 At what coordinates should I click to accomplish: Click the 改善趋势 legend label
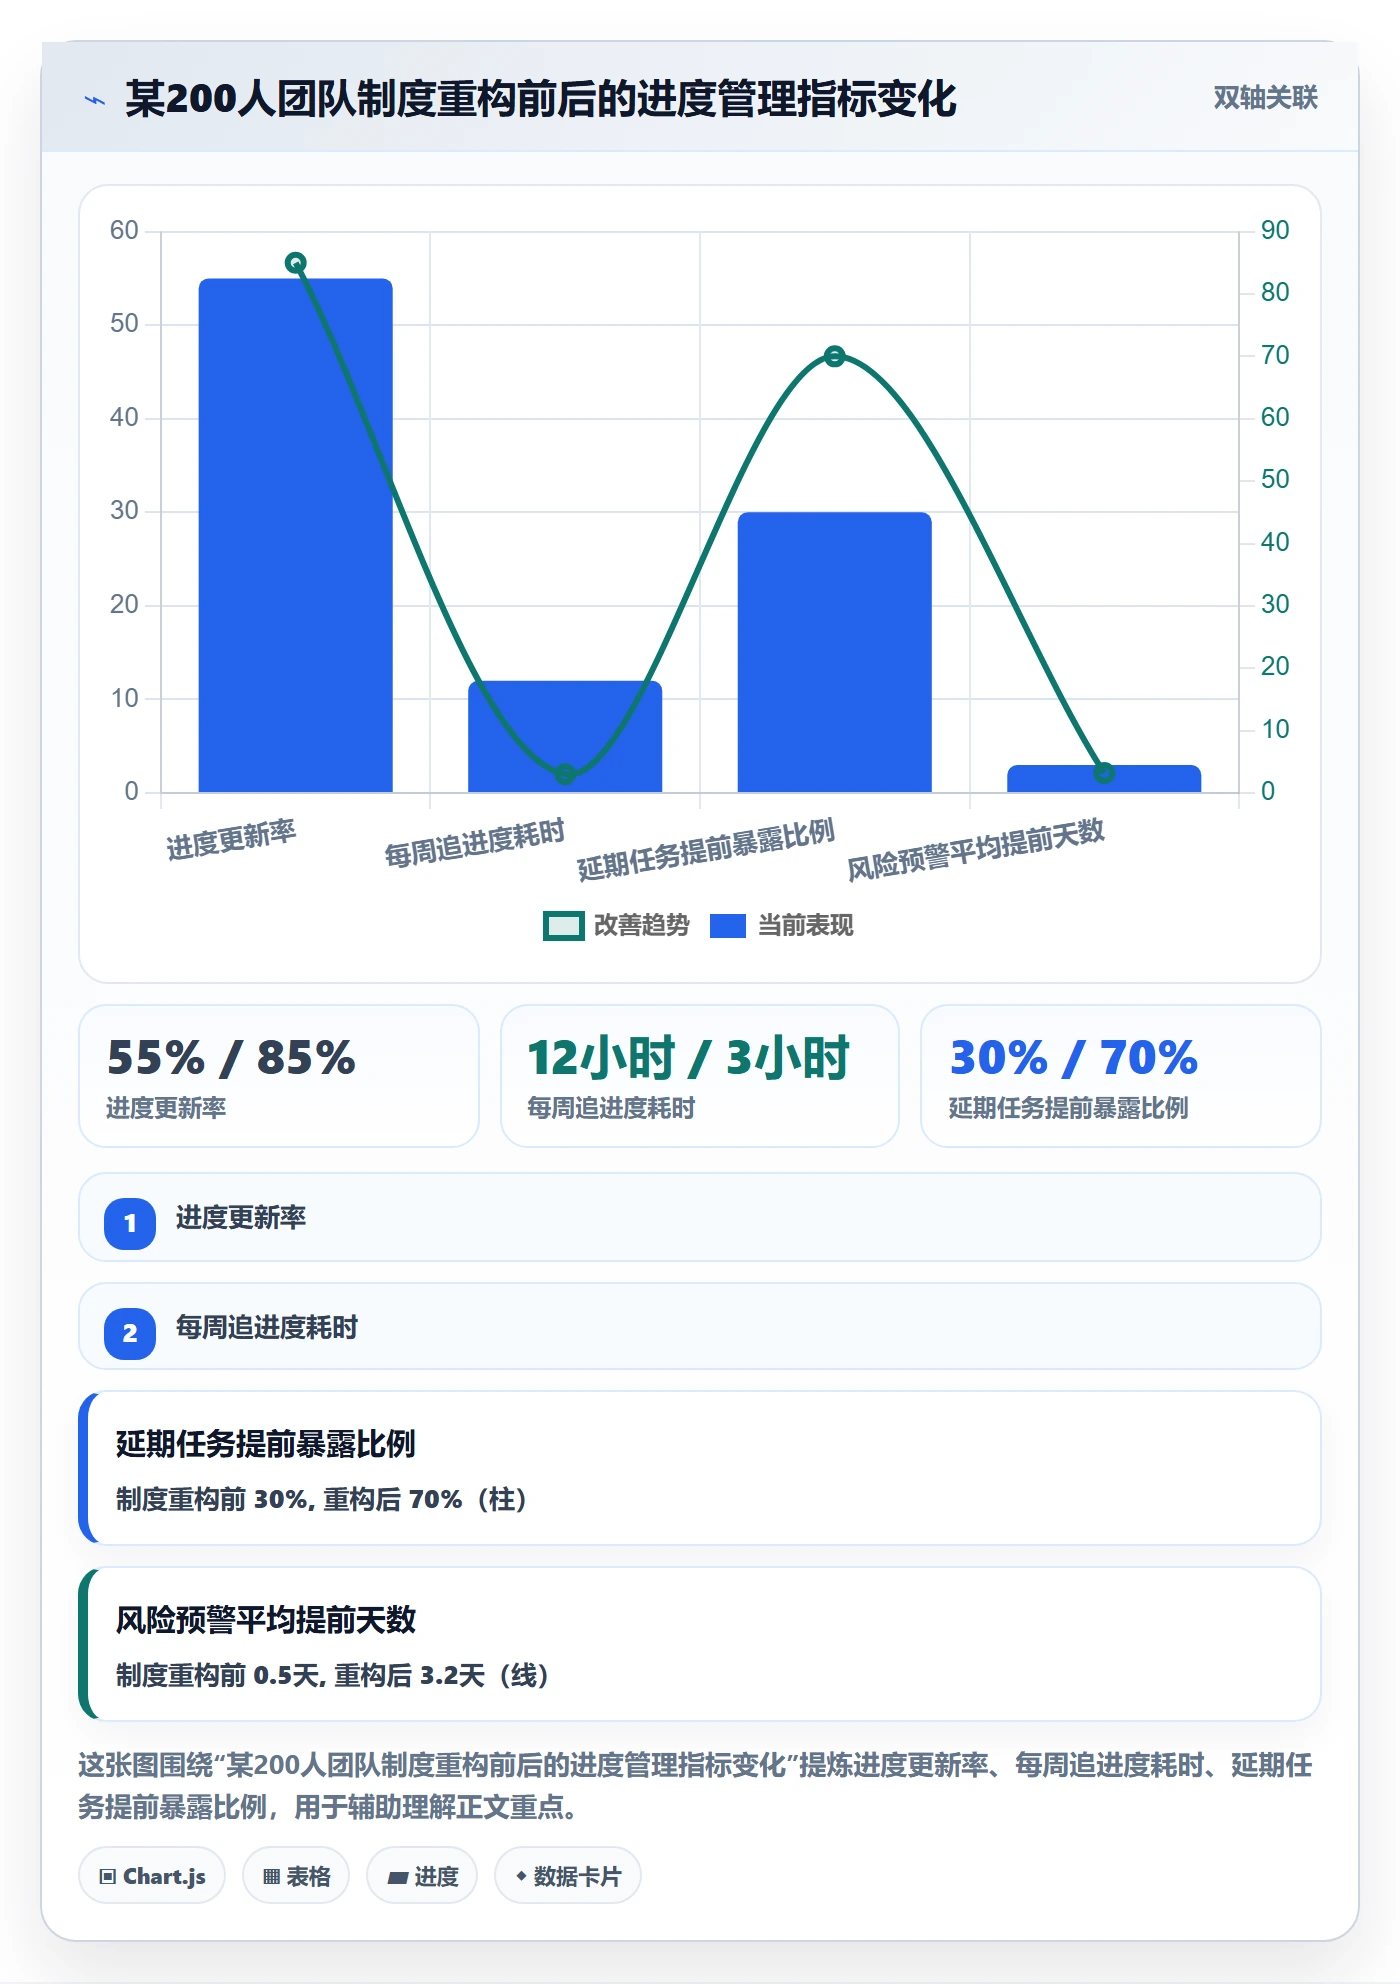pos(642,926)
